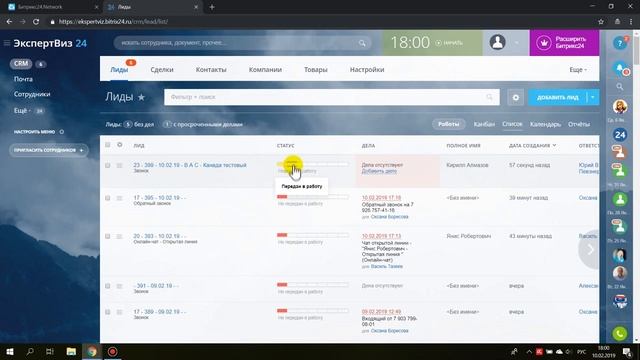Switch to the Канбан view
The image size is (640, 360).
pos(484,124)
